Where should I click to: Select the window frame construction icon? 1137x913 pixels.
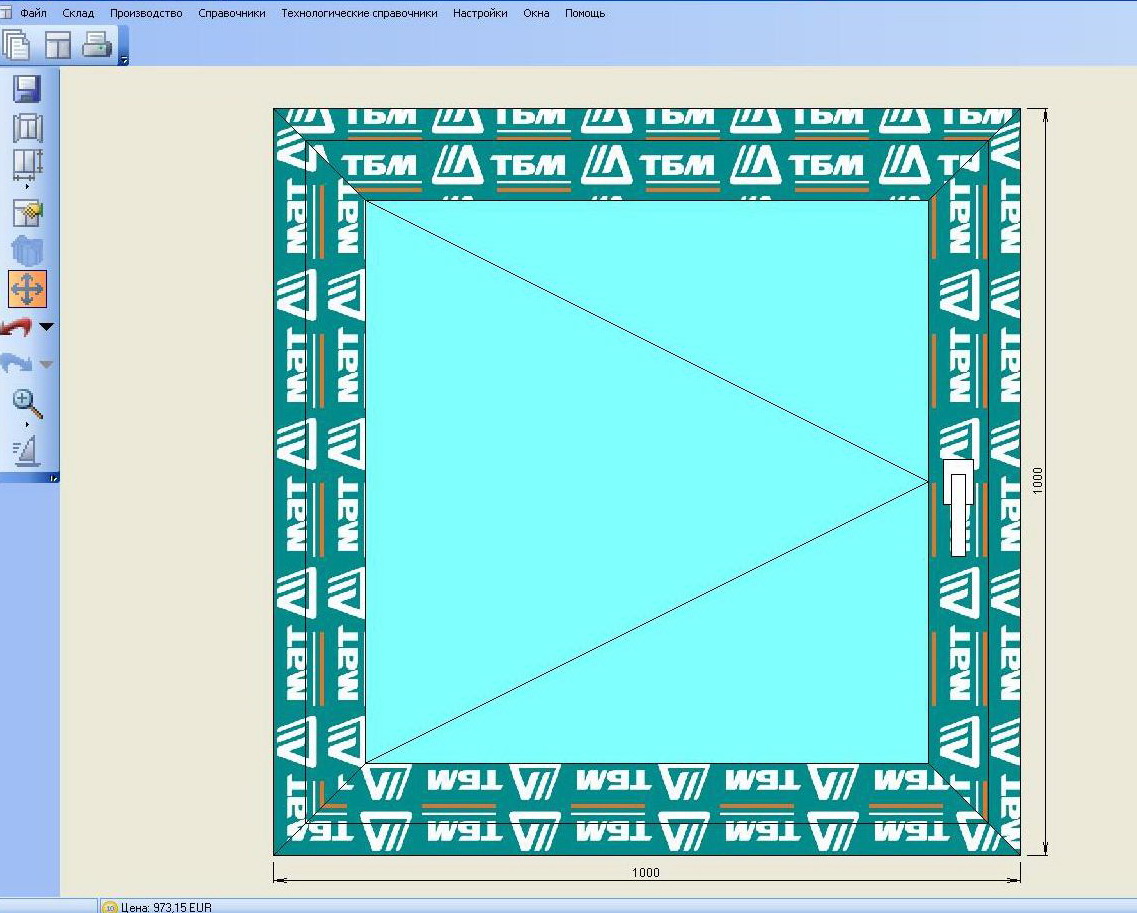28,128
